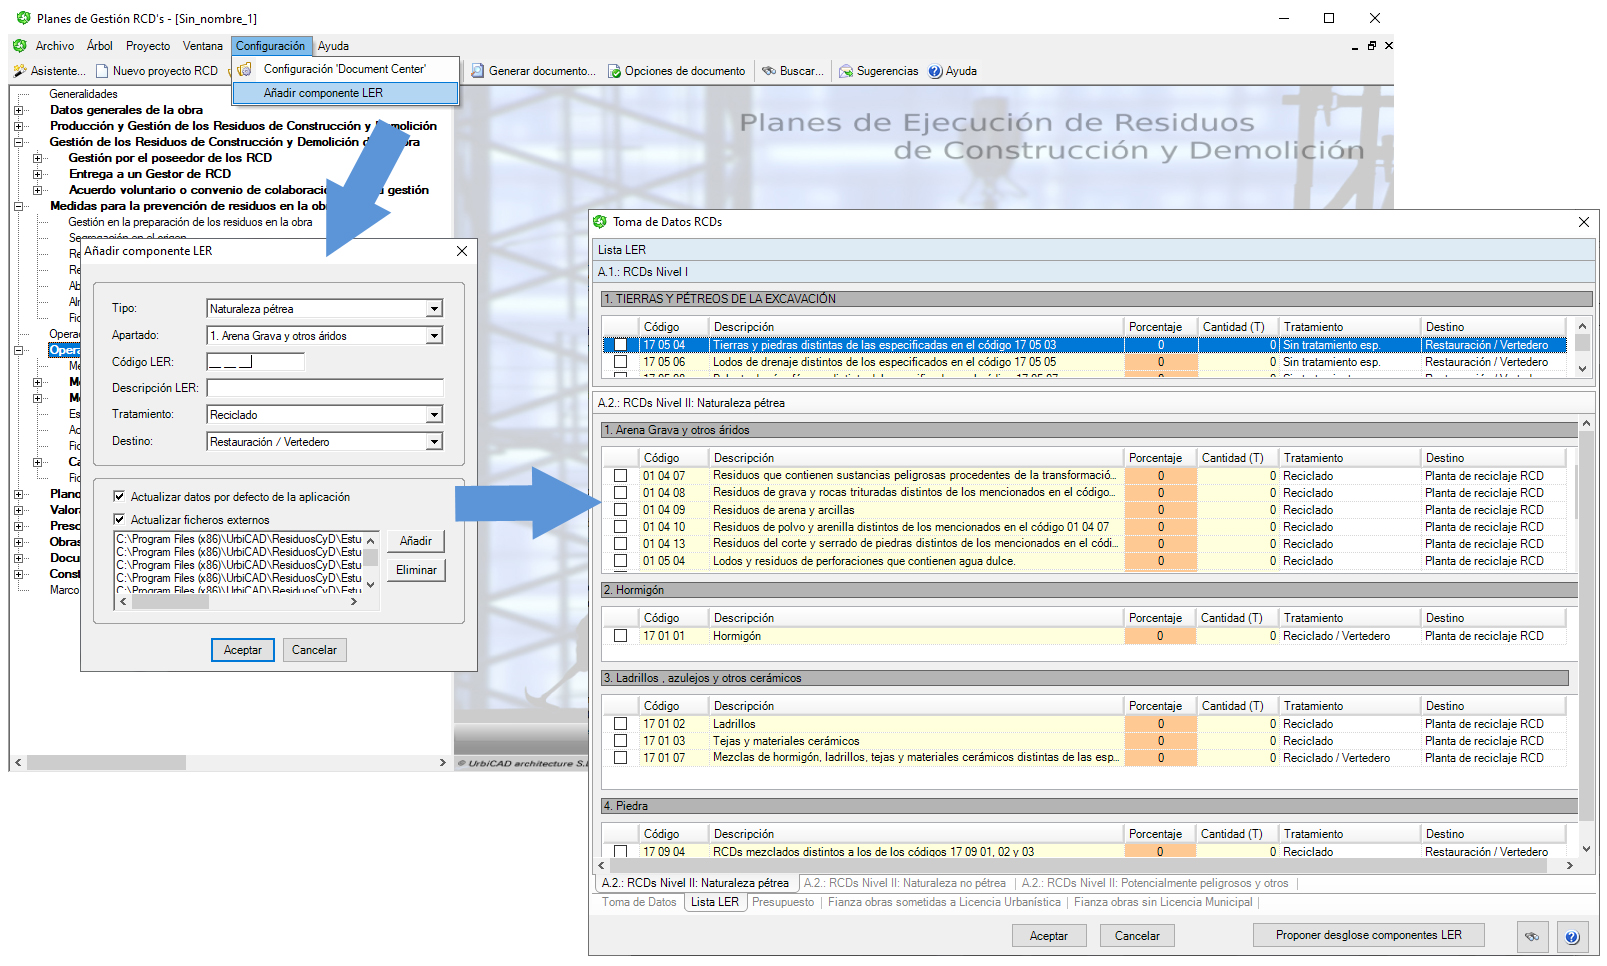Click the Sugerencias toolbar icon
The width and height of the screenshot is (1607, 966).
[x=846, y=71]
